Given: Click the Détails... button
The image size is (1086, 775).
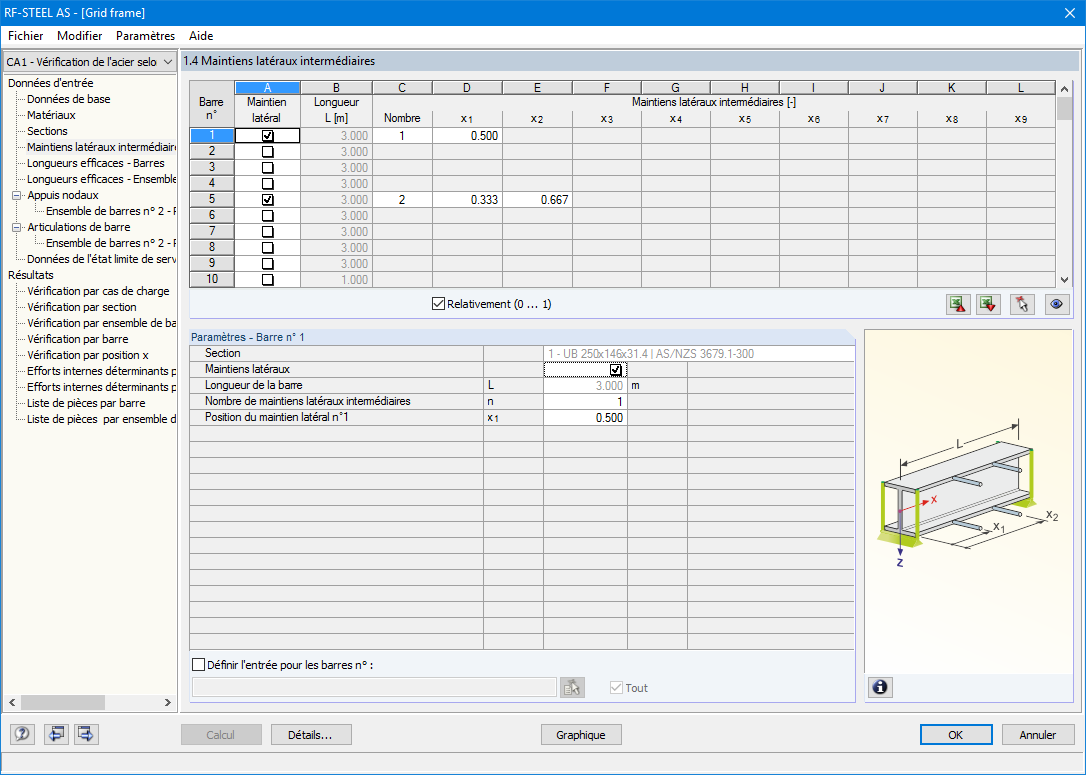Looking at the screenshot, I should [x=311, y=735].
